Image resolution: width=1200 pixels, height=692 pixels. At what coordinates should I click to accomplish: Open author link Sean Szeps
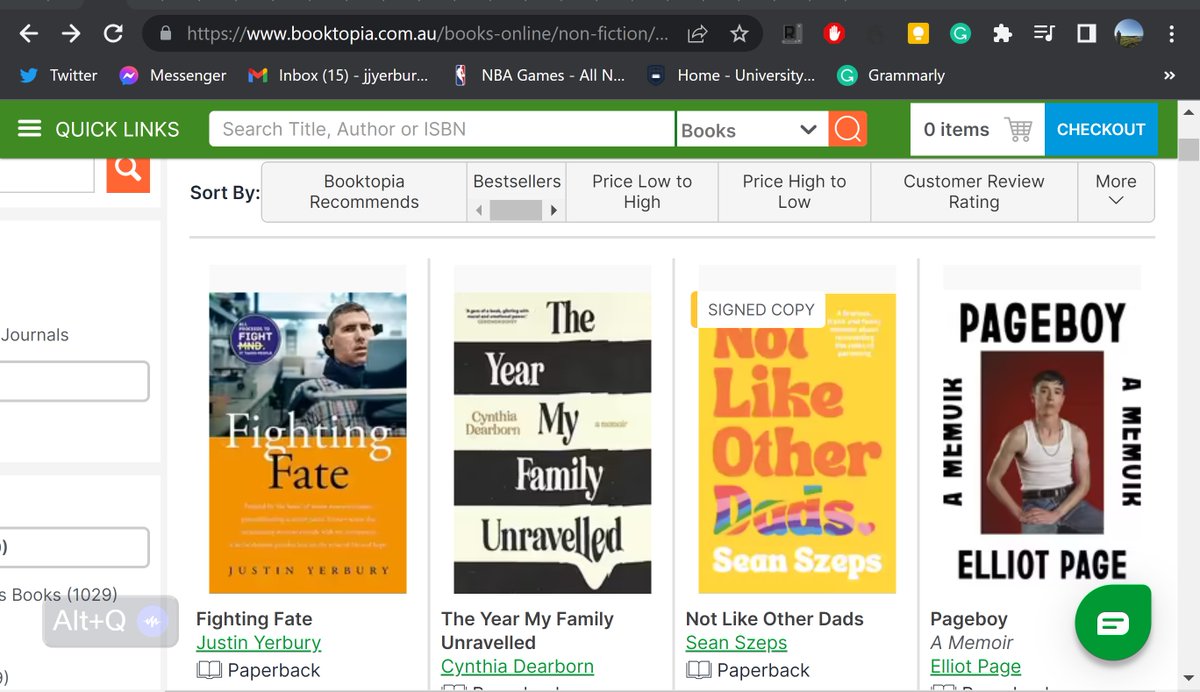click(736, 643)
